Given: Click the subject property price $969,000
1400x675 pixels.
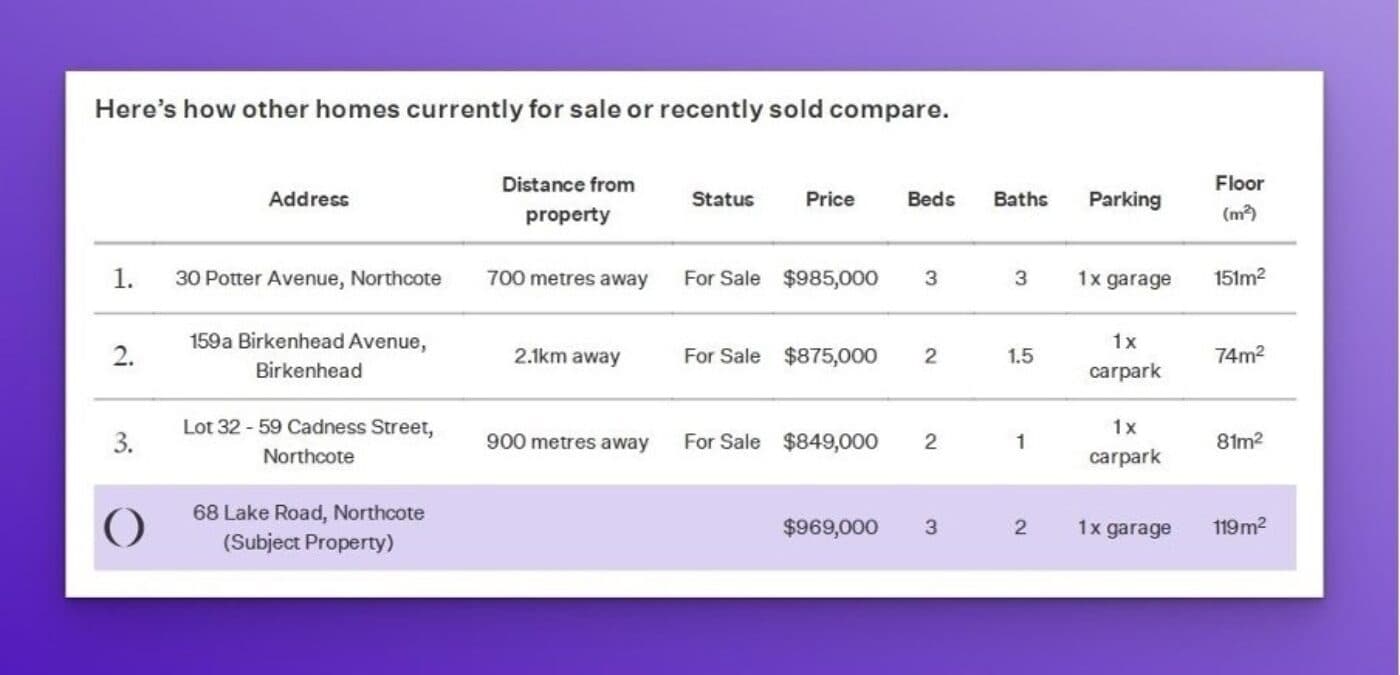Looking at the screenshot, I should (x=830, y=527).
